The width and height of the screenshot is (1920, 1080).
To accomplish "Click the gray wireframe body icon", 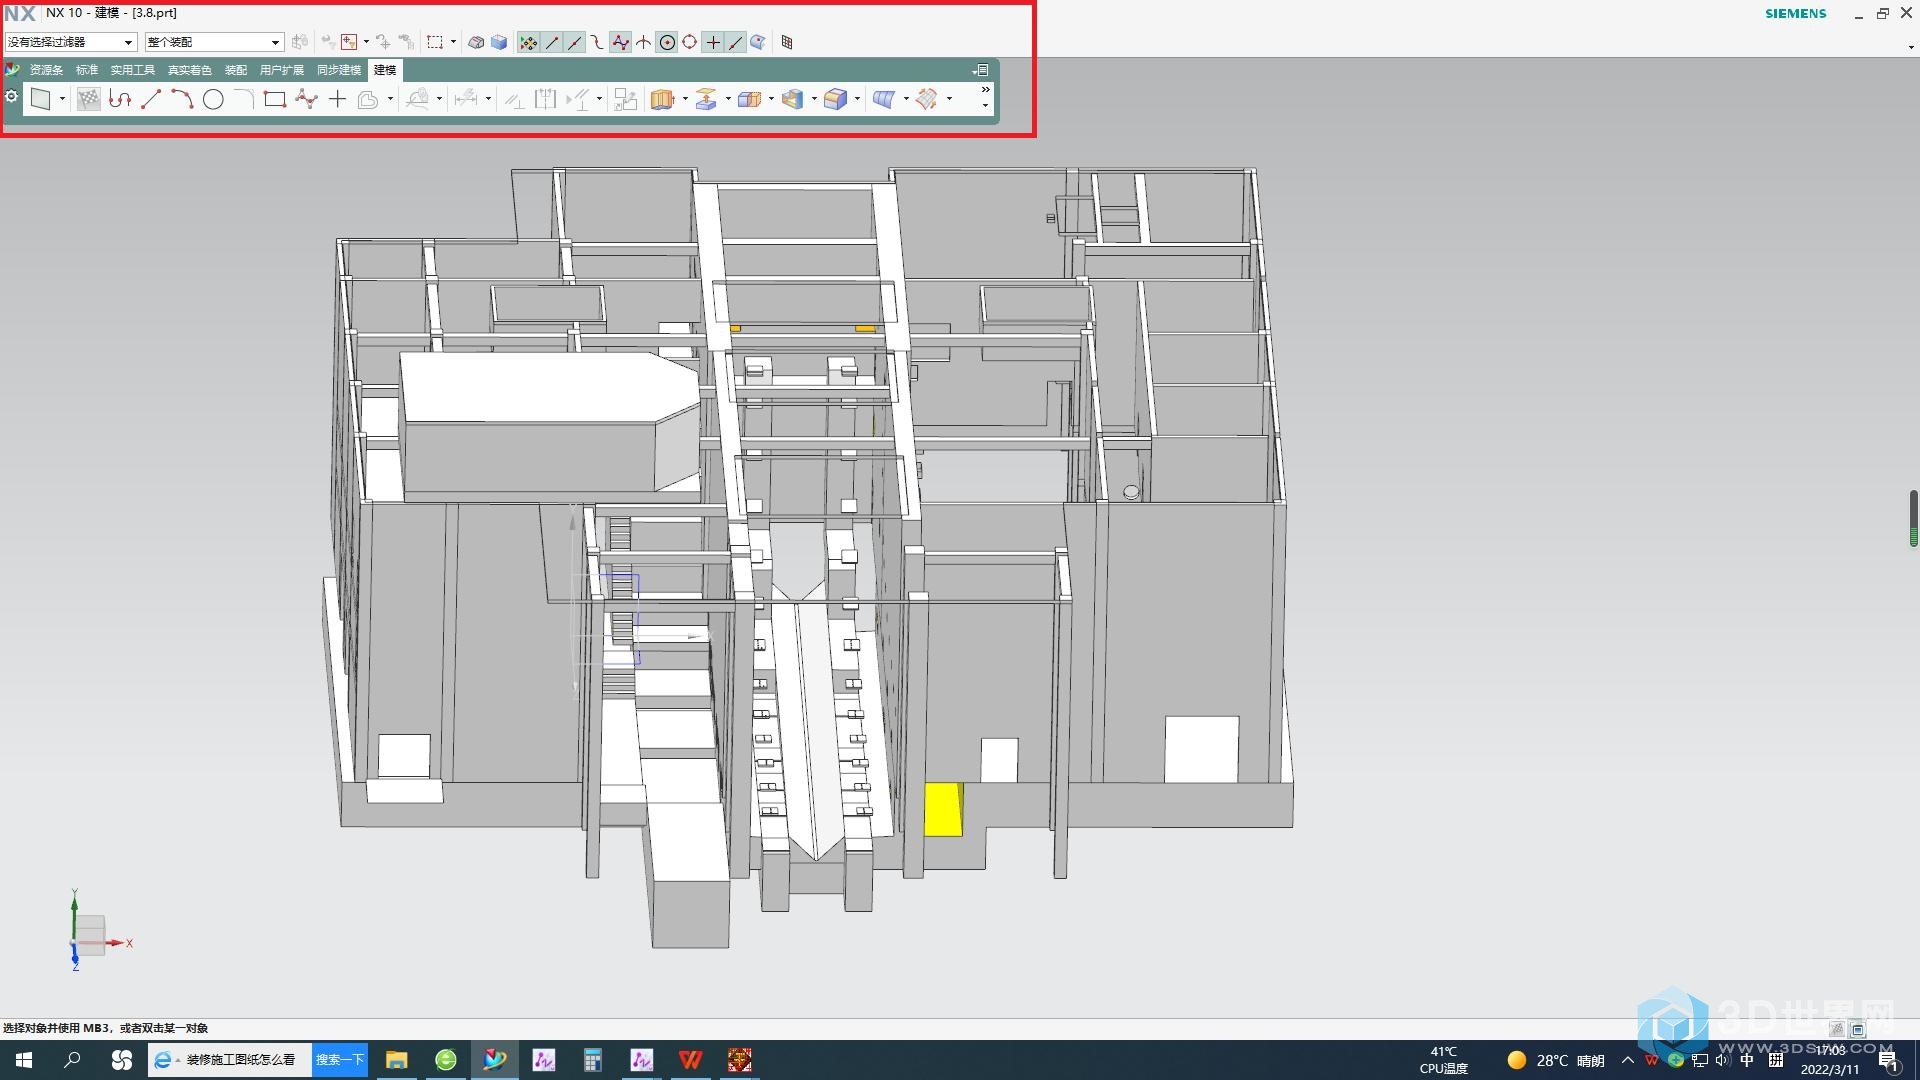I will (476, 42).
